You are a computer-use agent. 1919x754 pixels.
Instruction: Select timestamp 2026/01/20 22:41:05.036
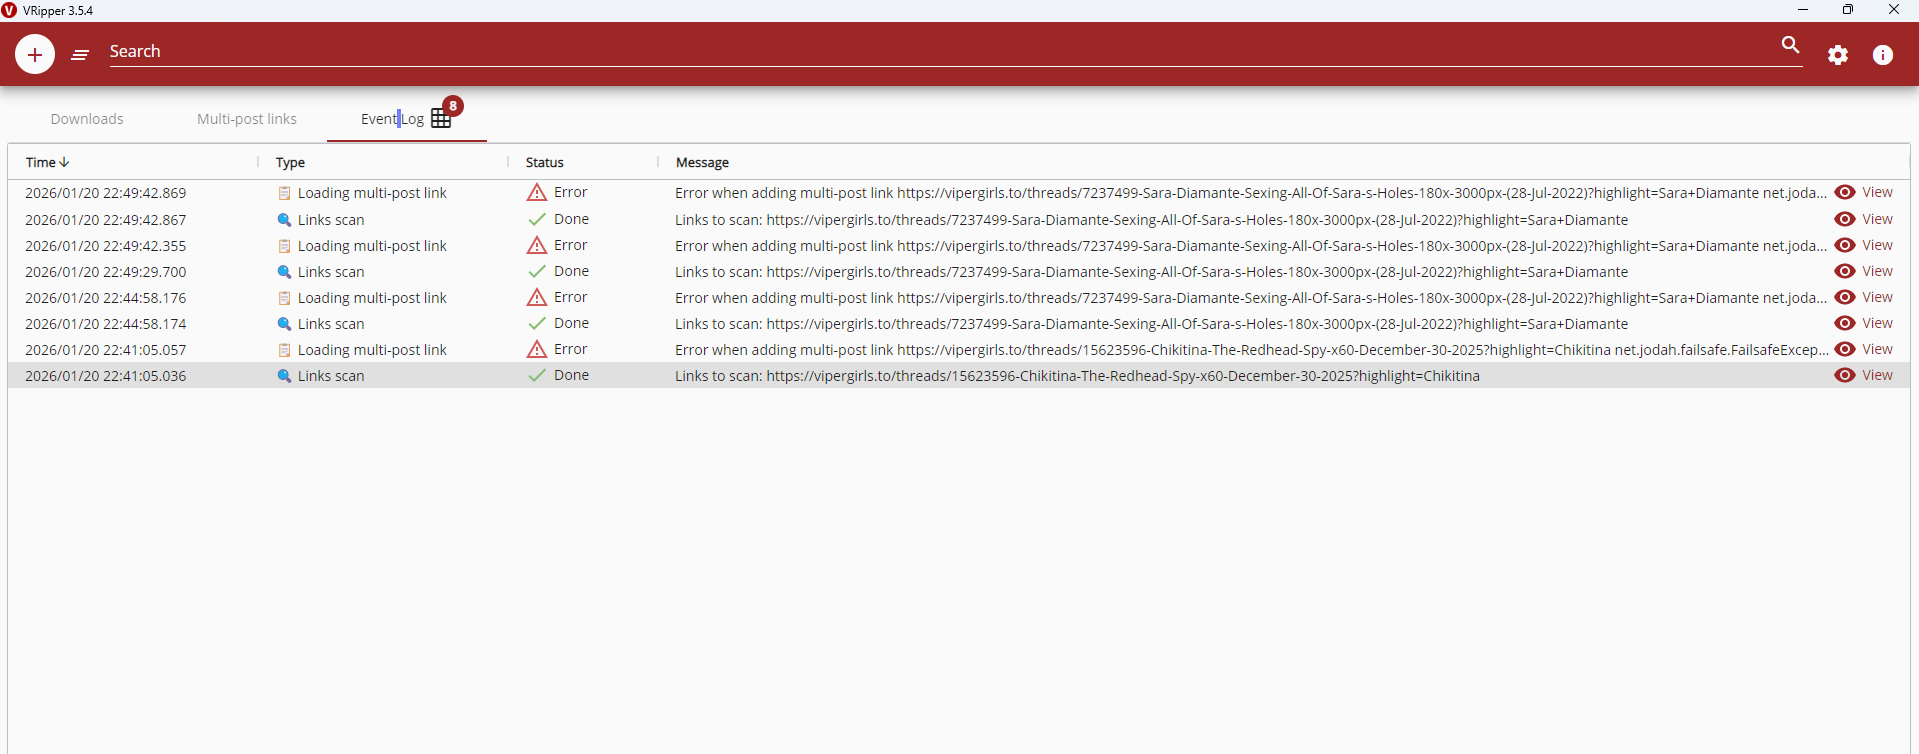105,376
